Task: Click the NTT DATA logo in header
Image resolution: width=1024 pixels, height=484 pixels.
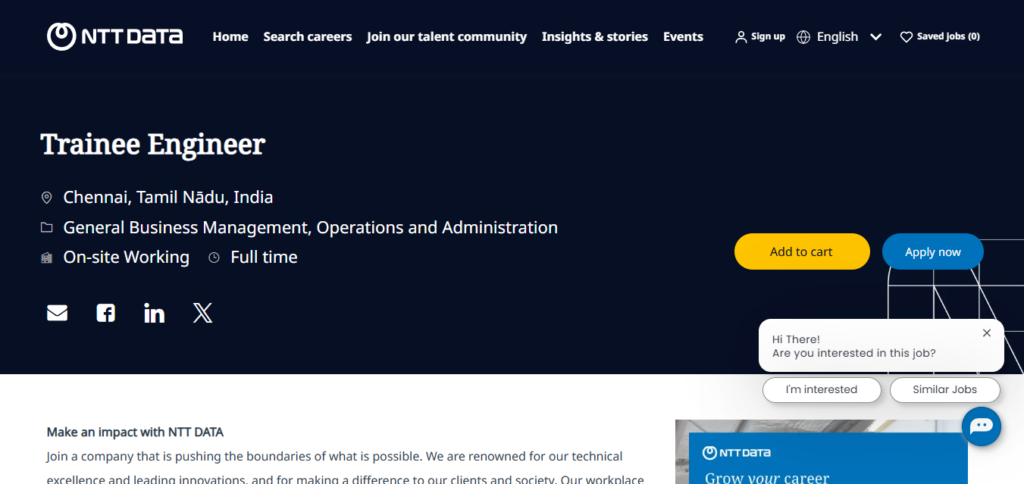Action: click(x=115, y=37)
